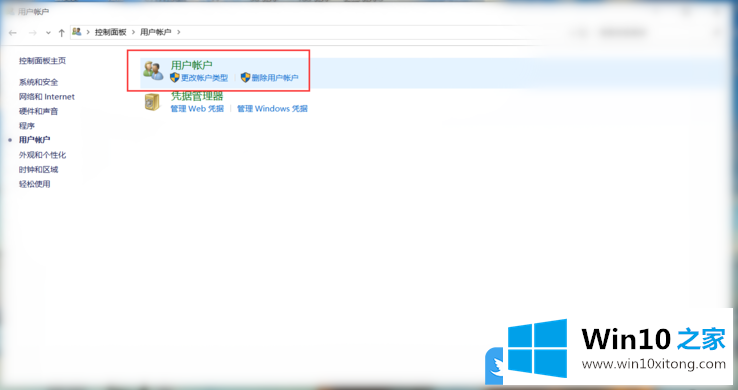Open 外观和个性化 category
This screenshot has width=738, height=390.
click(42, 155)
